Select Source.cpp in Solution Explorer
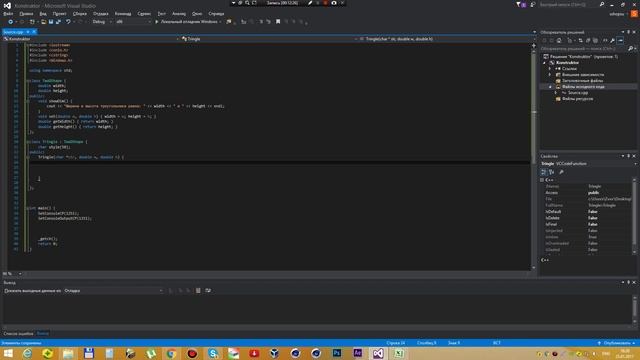Image resolution: width=640 pixels, height=360 pixels. point(578,93)
